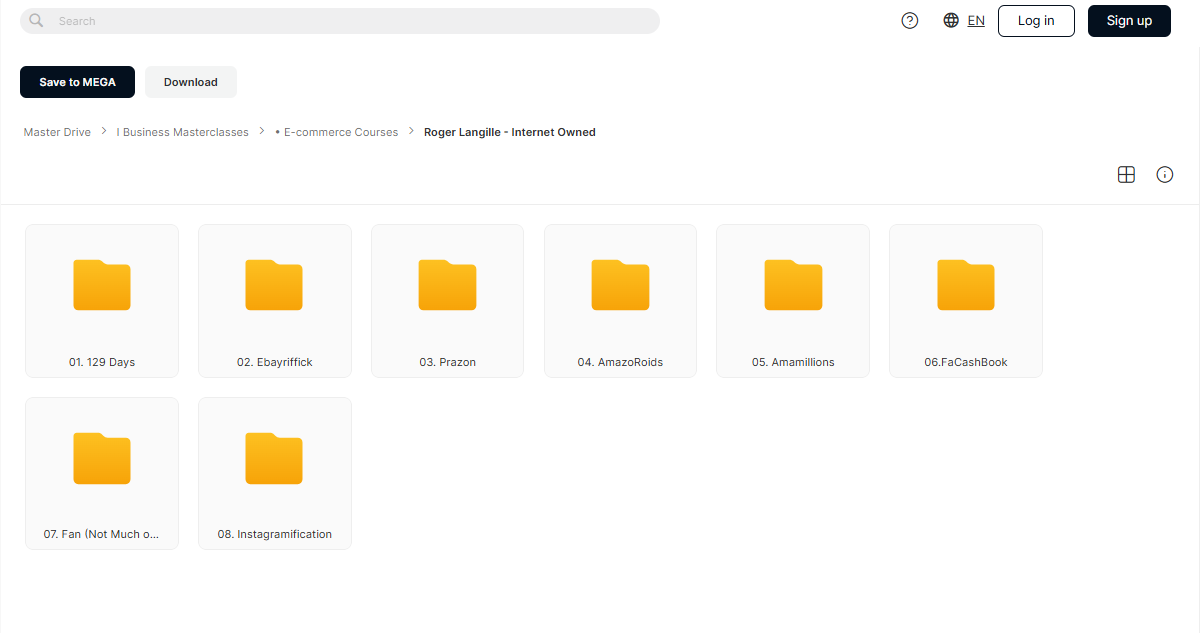The width and height of the screenshot is (1200, 633).
Task: Select the "01. 129 Days" folder name
Action: pos(102,362)
